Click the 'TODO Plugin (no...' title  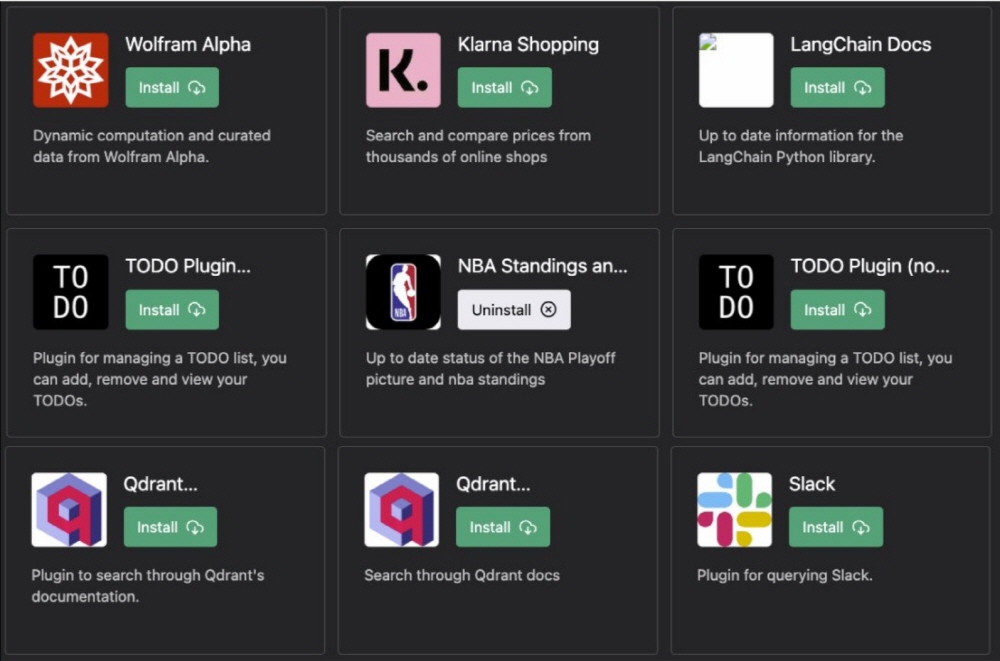click(x=871, y=266)
